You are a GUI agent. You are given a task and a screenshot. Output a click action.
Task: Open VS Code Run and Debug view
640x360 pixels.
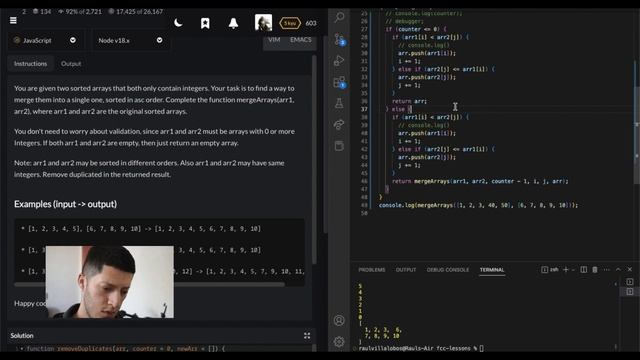click(339, 61)
